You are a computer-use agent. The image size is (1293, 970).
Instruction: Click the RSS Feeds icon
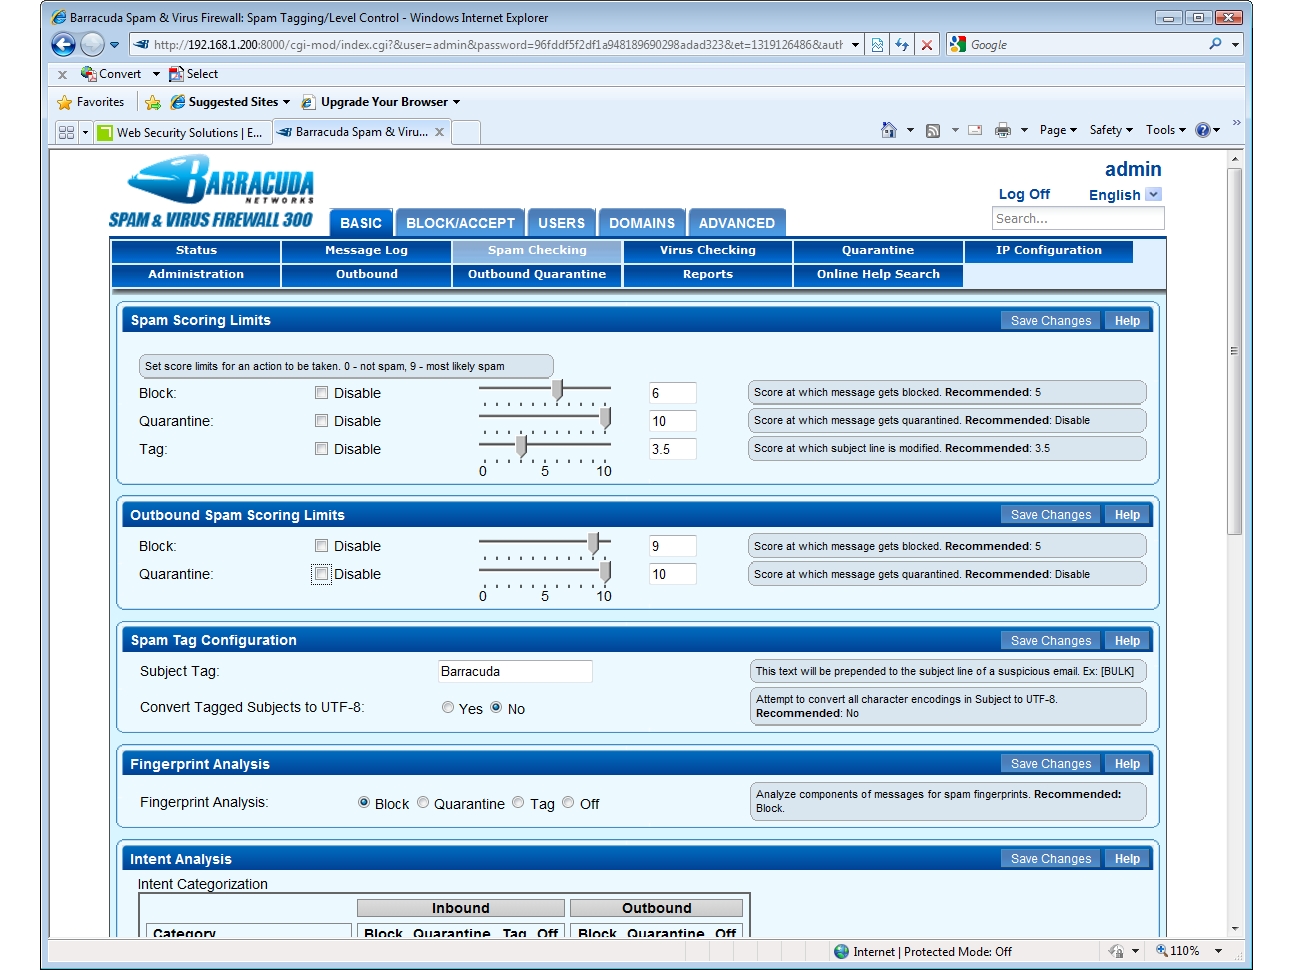(933, 130)
